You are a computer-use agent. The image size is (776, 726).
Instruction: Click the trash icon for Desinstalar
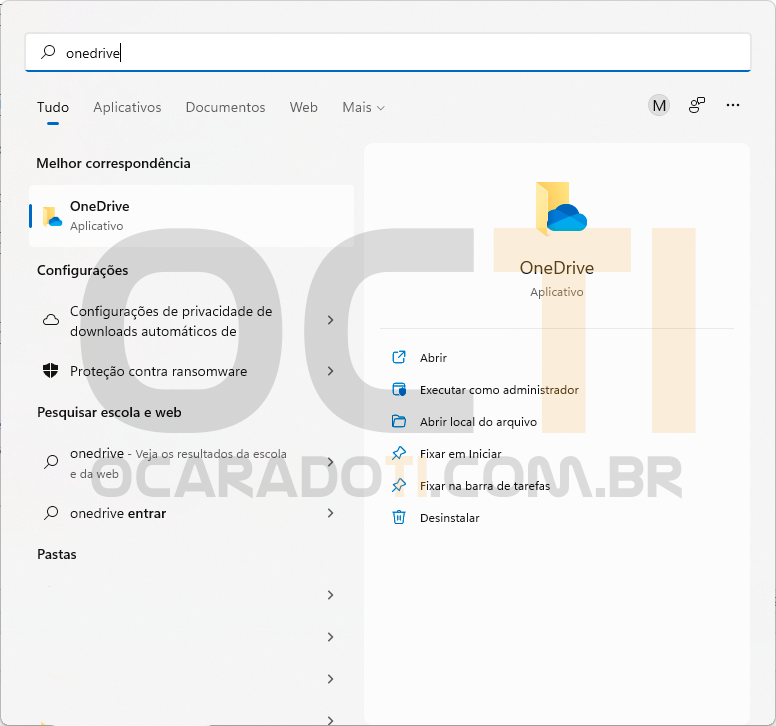pos(399,517)
